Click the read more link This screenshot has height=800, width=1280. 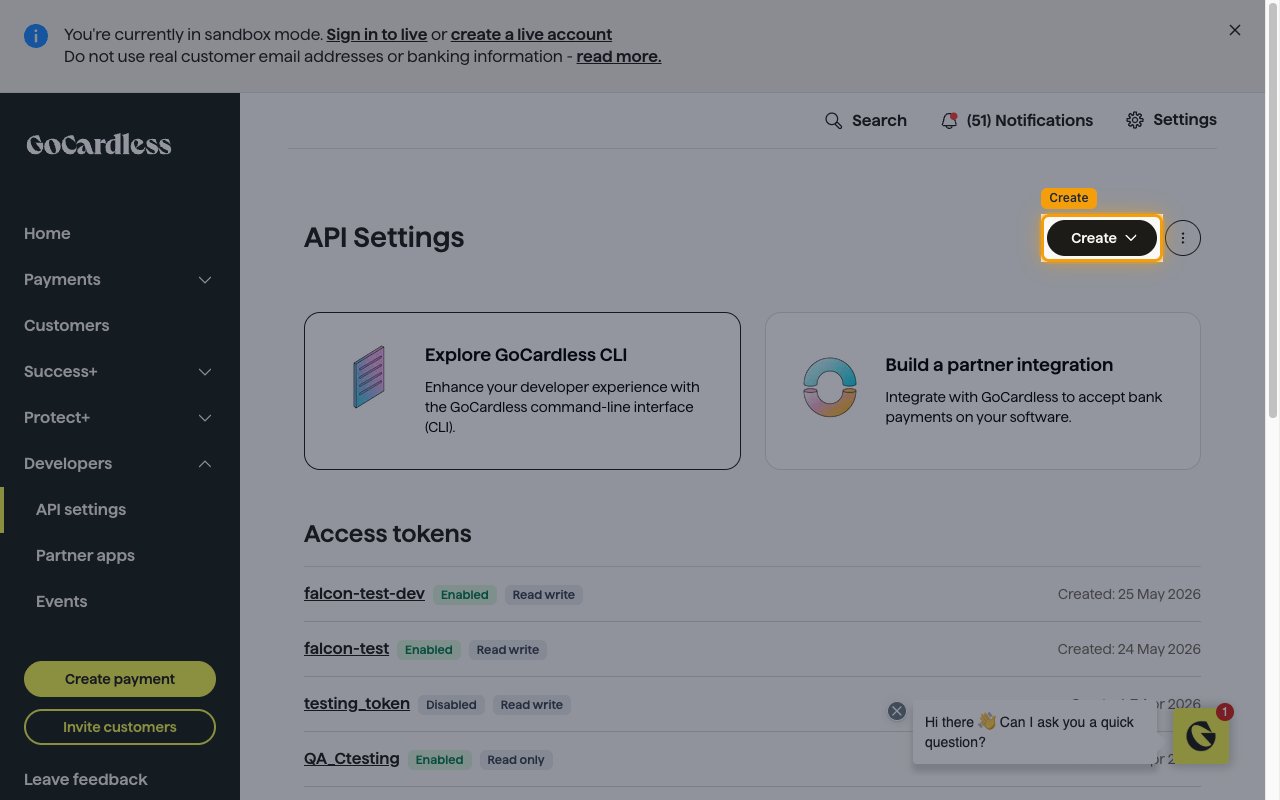pos(619,56)
